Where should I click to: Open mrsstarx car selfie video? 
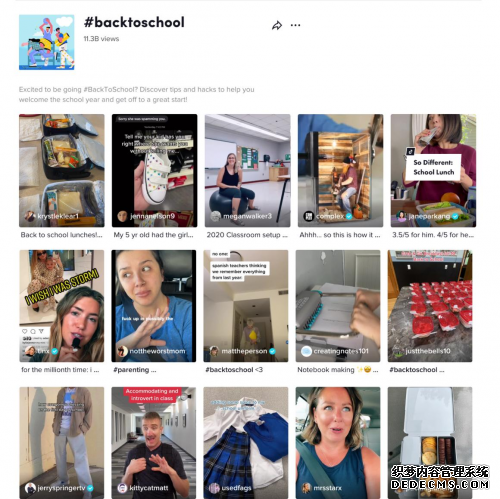pyautogui.click(x=338, y=443)
